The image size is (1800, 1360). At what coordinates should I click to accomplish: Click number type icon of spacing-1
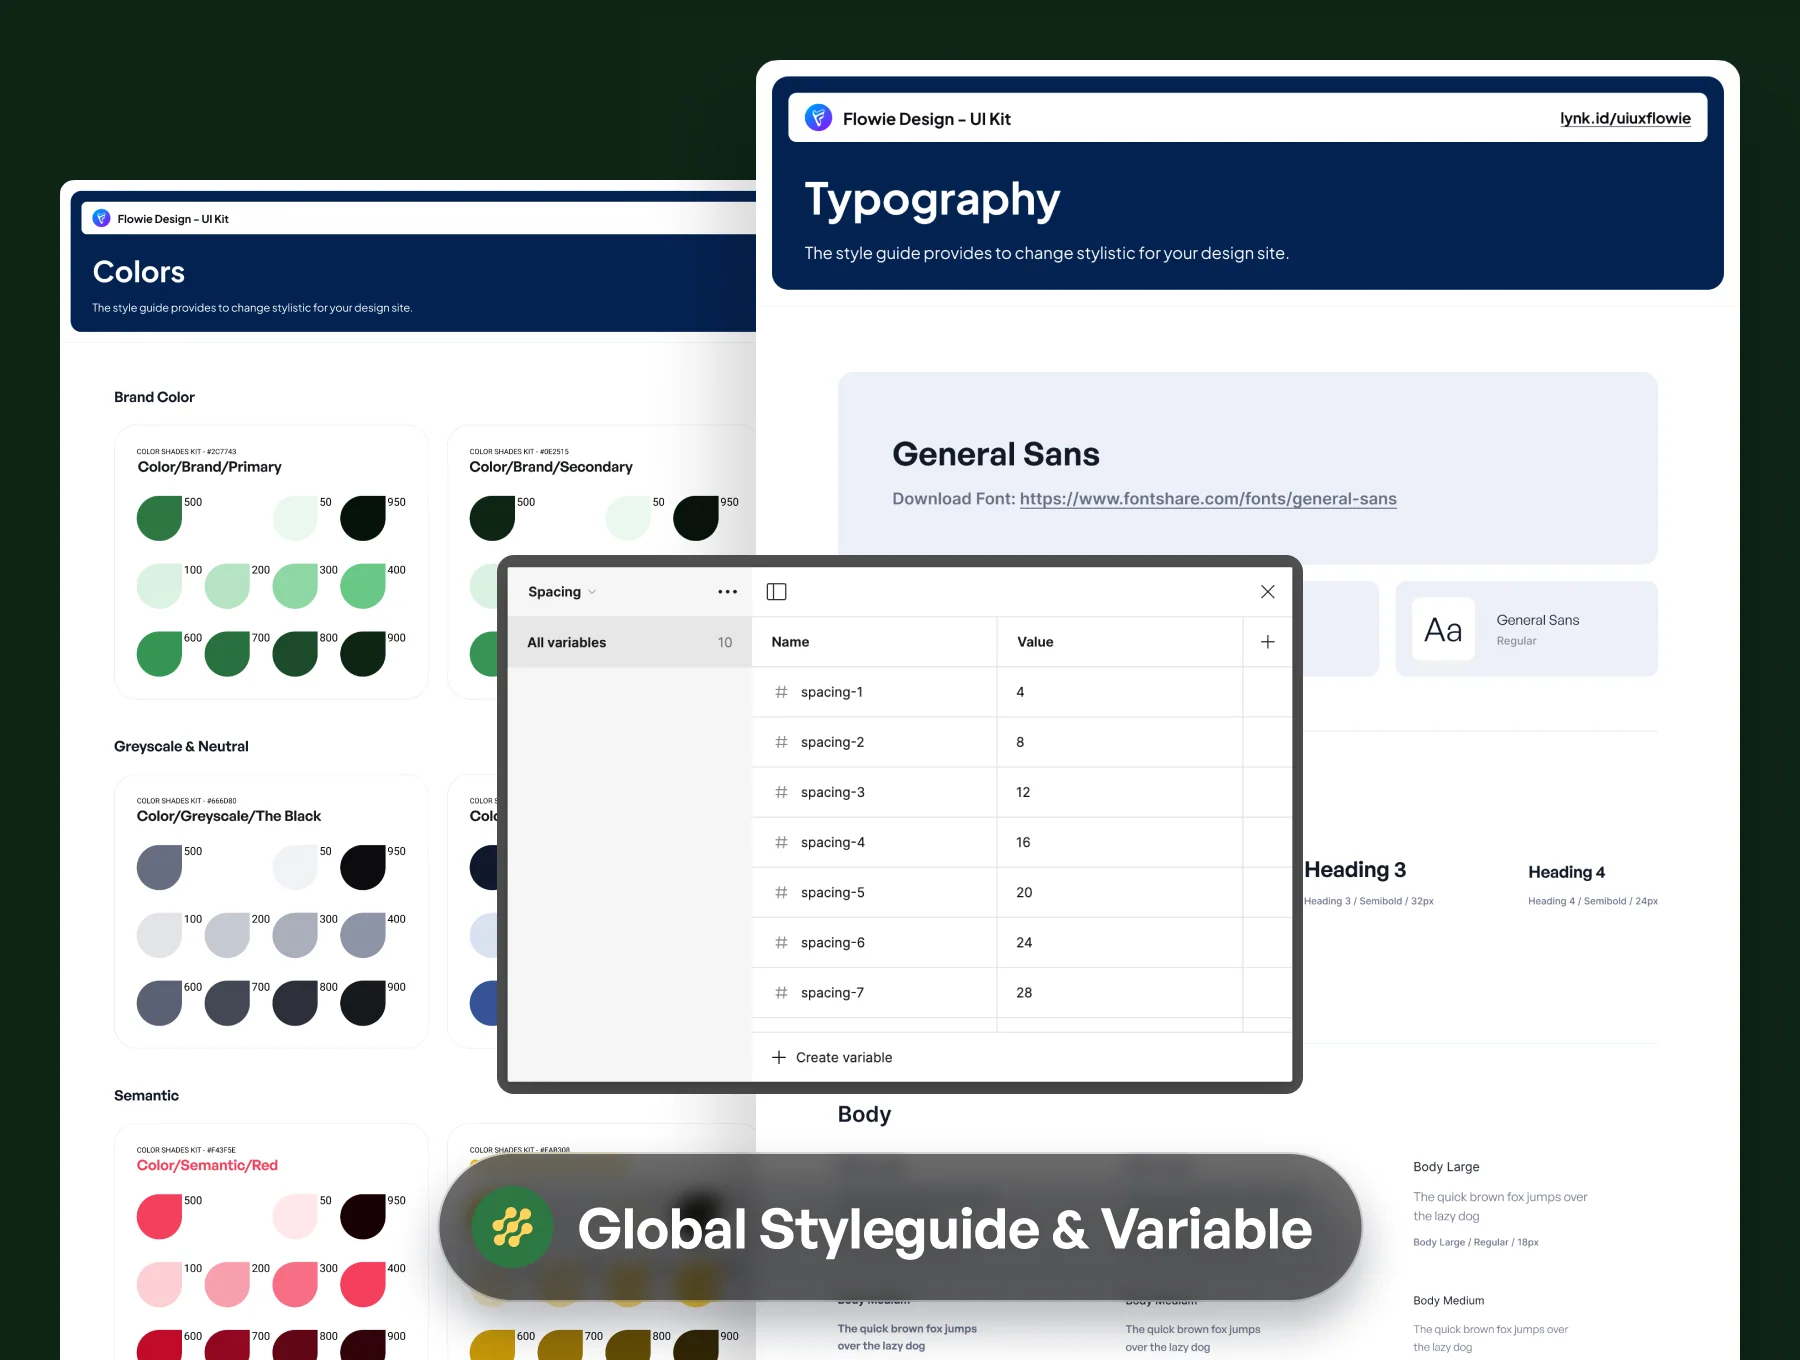tap(781, 692)
